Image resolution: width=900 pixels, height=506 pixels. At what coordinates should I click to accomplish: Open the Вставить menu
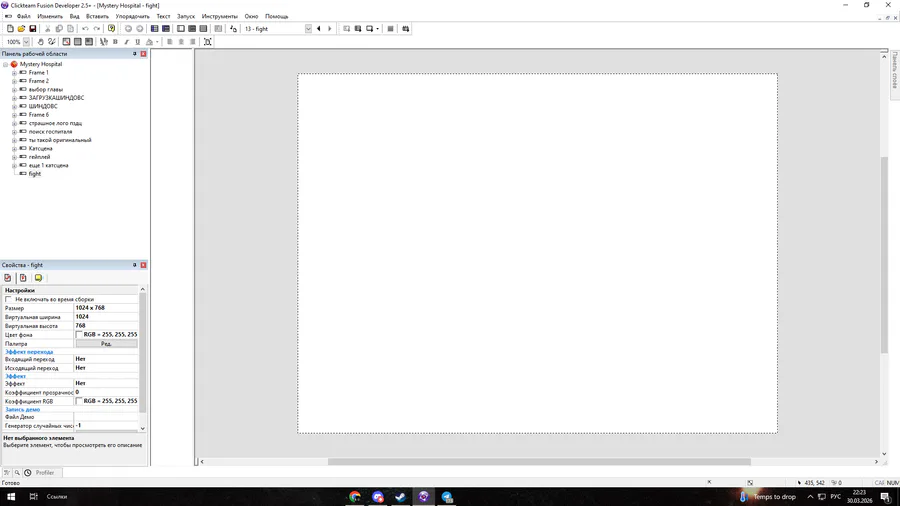[97, 17]
